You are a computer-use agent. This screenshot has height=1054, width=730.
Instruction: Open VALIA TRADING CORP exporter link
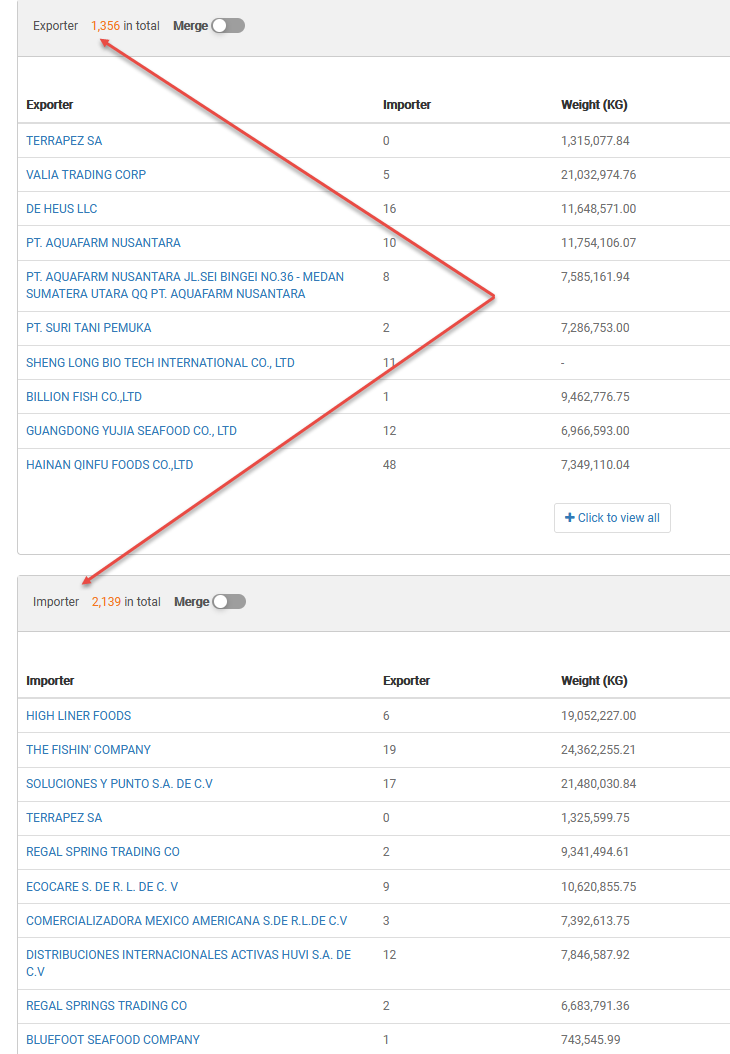point(86,175)
